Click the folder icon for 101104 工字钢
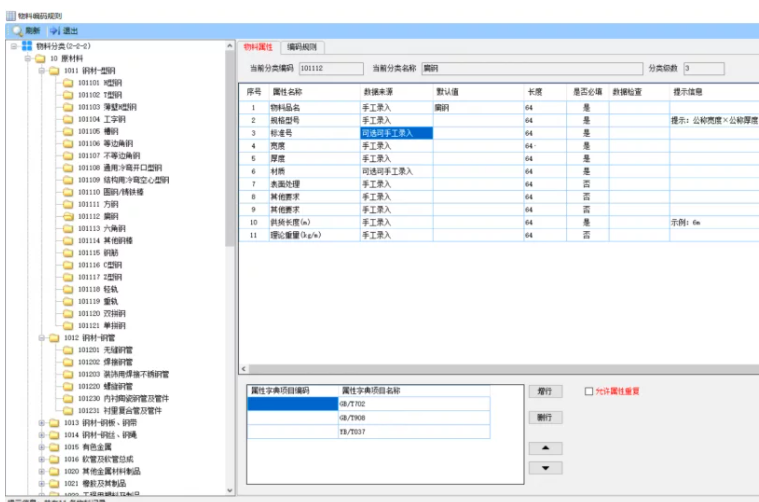This screenshot has width=759, height=502. 68,118
